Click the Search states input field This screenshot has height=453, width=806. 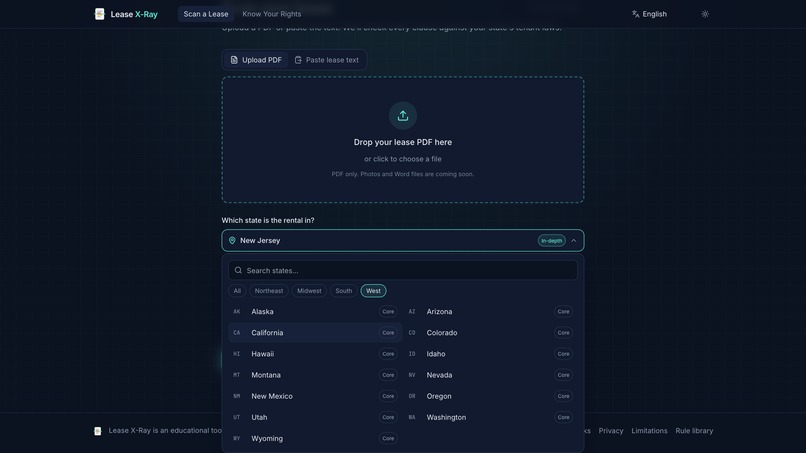[x=402, y=270]
